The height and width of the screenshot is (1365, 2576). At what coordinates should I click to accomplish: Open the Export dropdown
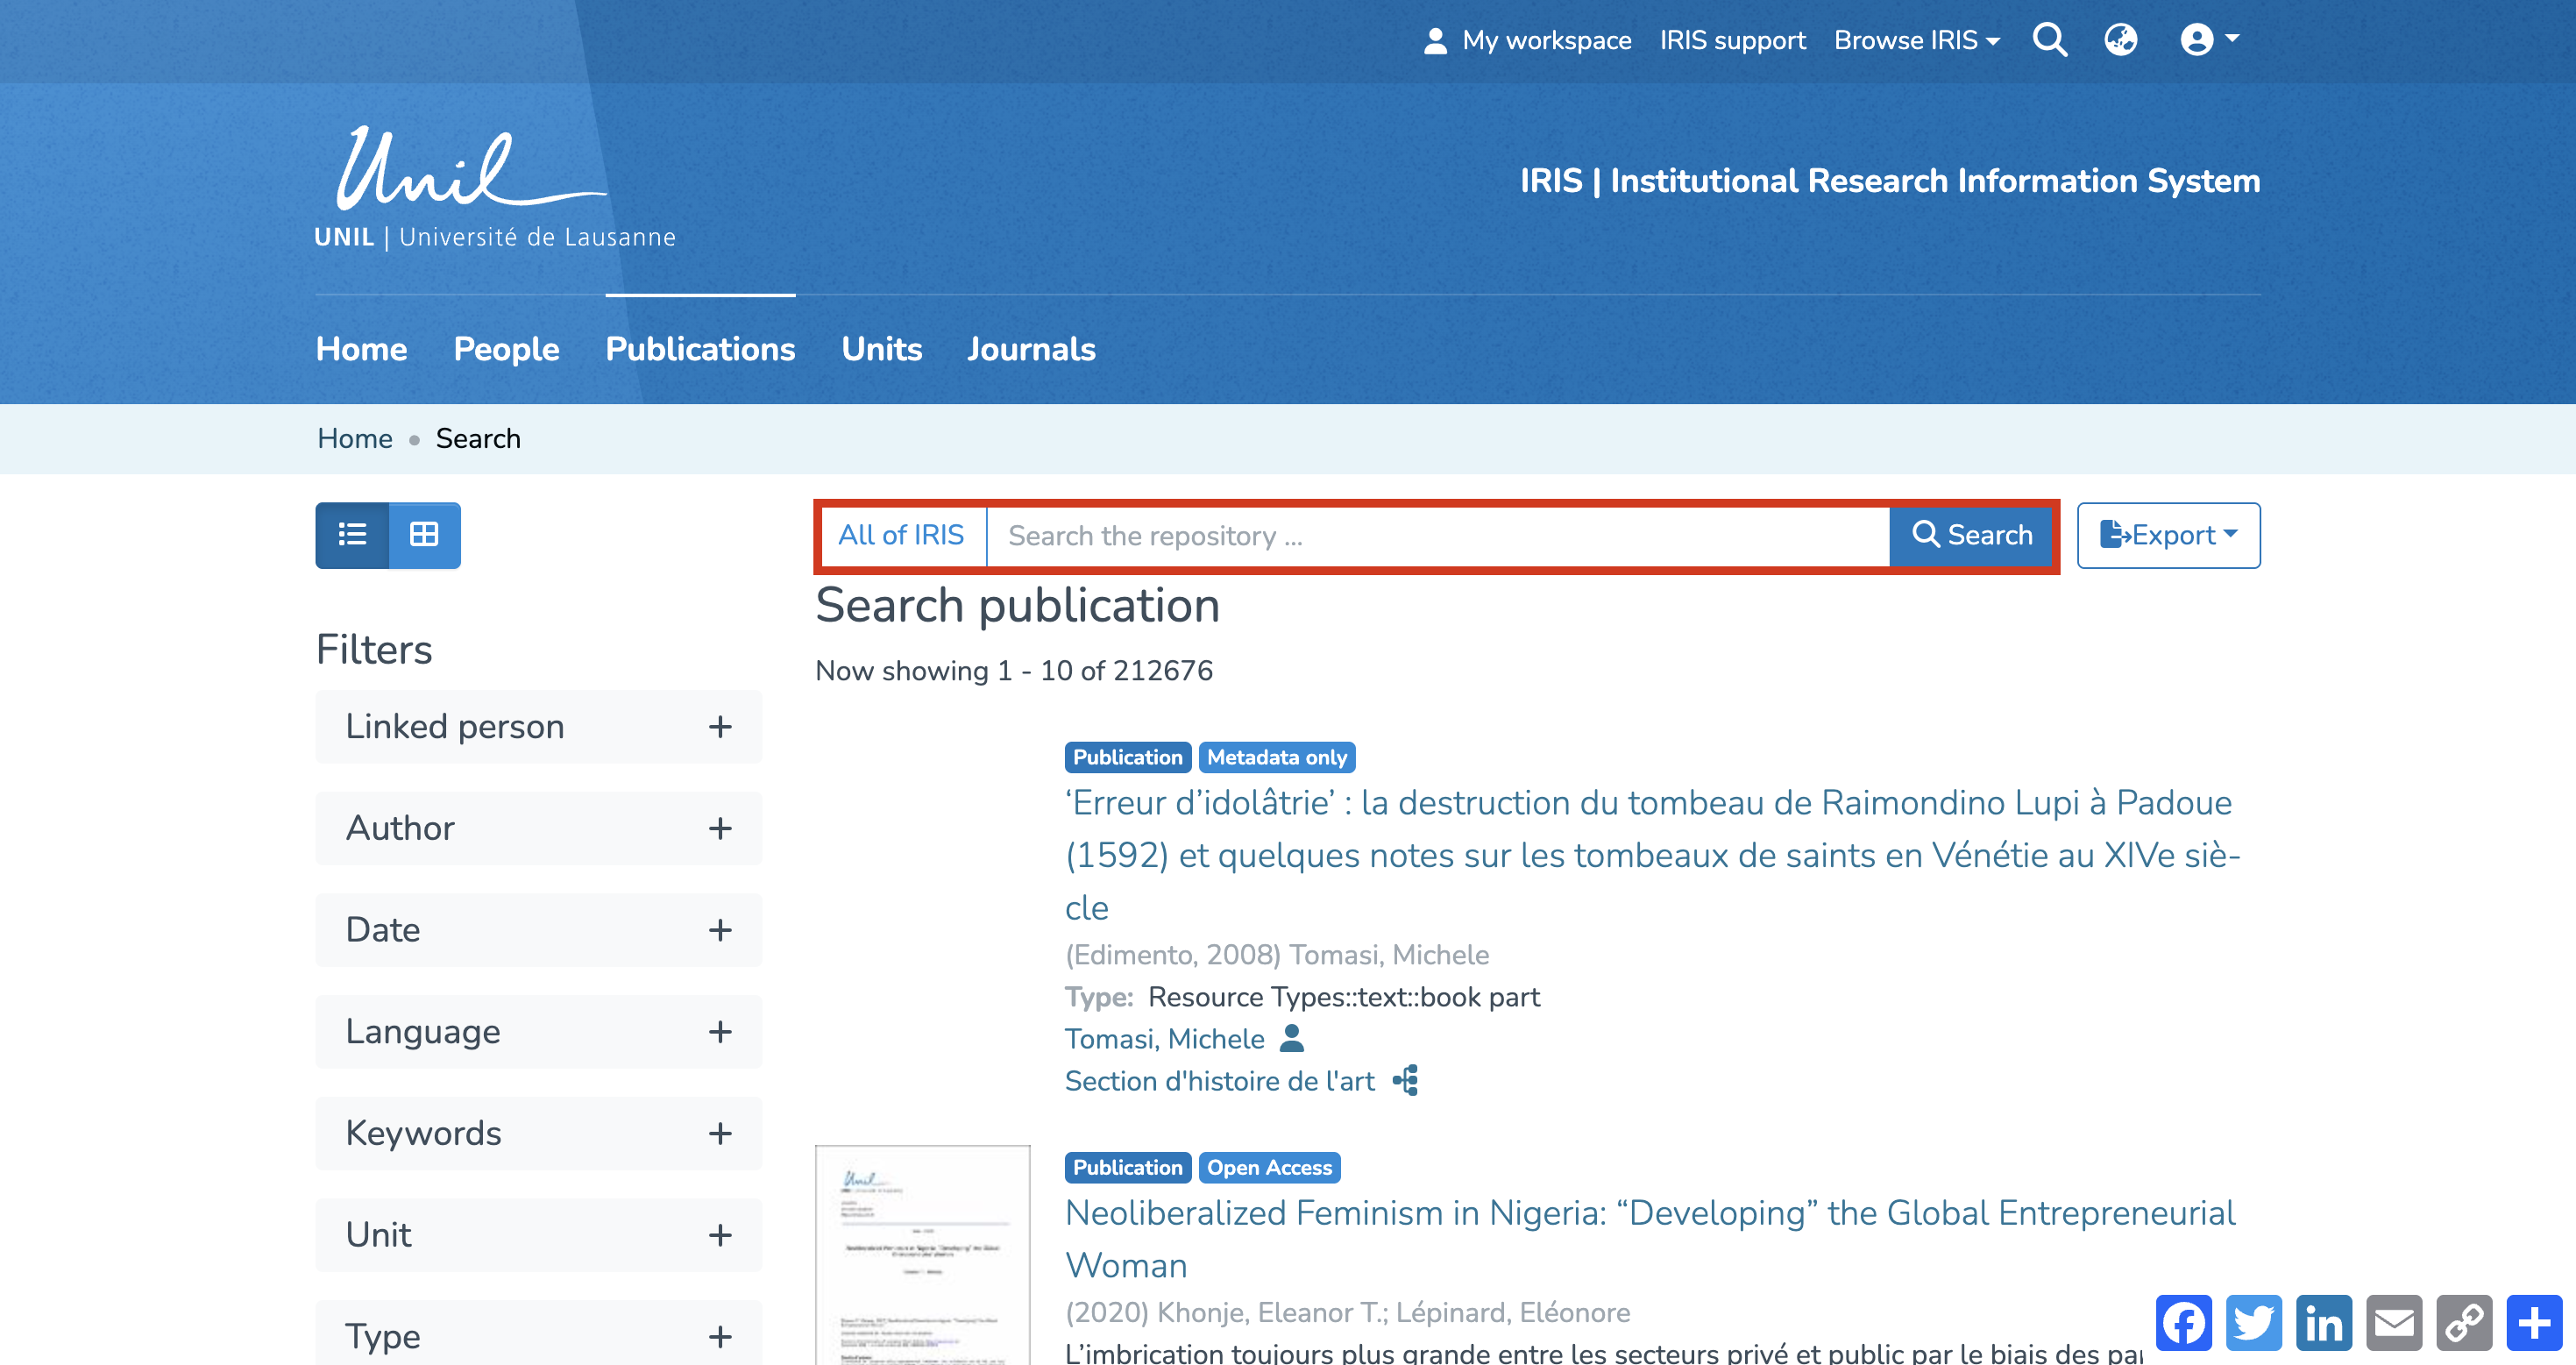[2167, 535]
